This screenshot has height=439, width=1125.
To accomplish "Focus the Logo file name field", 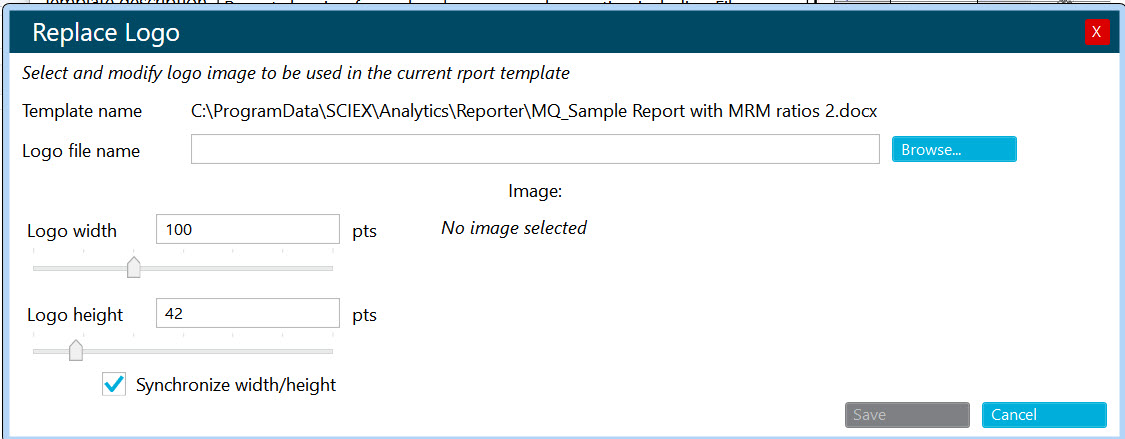I will click(535, 149).
